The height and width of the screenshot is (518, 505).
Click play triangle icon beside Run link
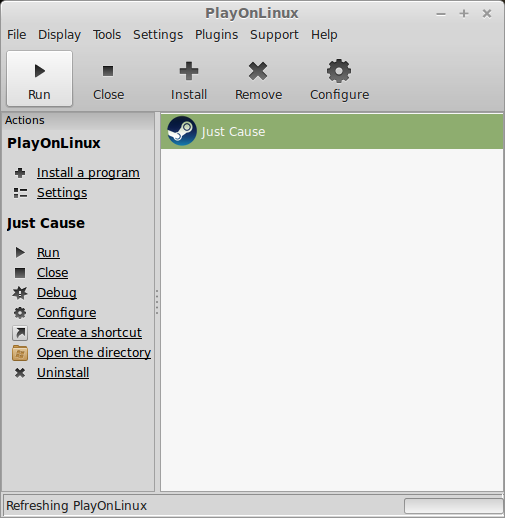pyautogui.click(x=20, y=252)
